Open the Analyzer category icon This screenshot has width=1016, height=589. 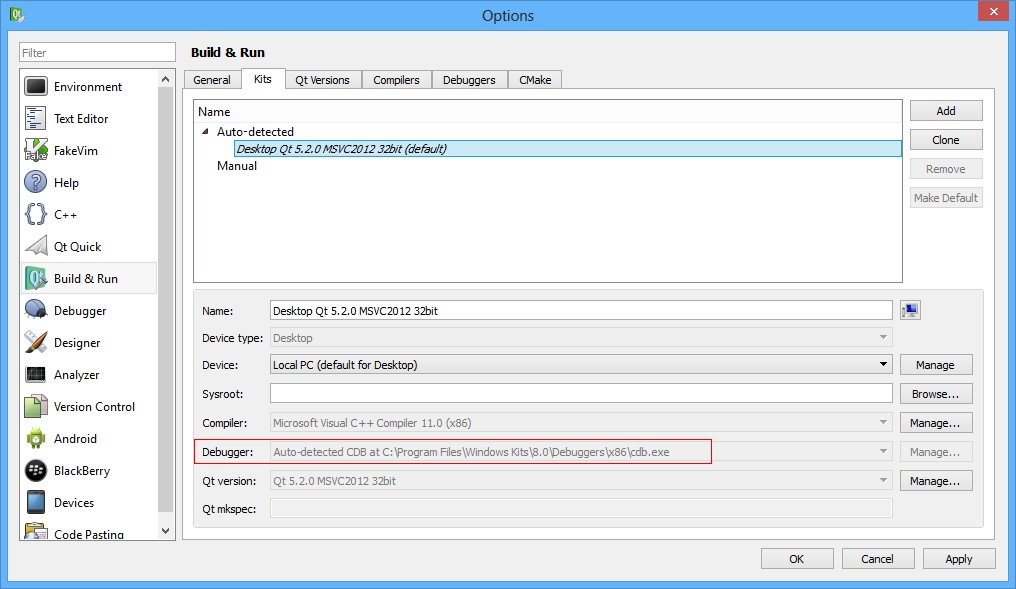click(36, 375)
